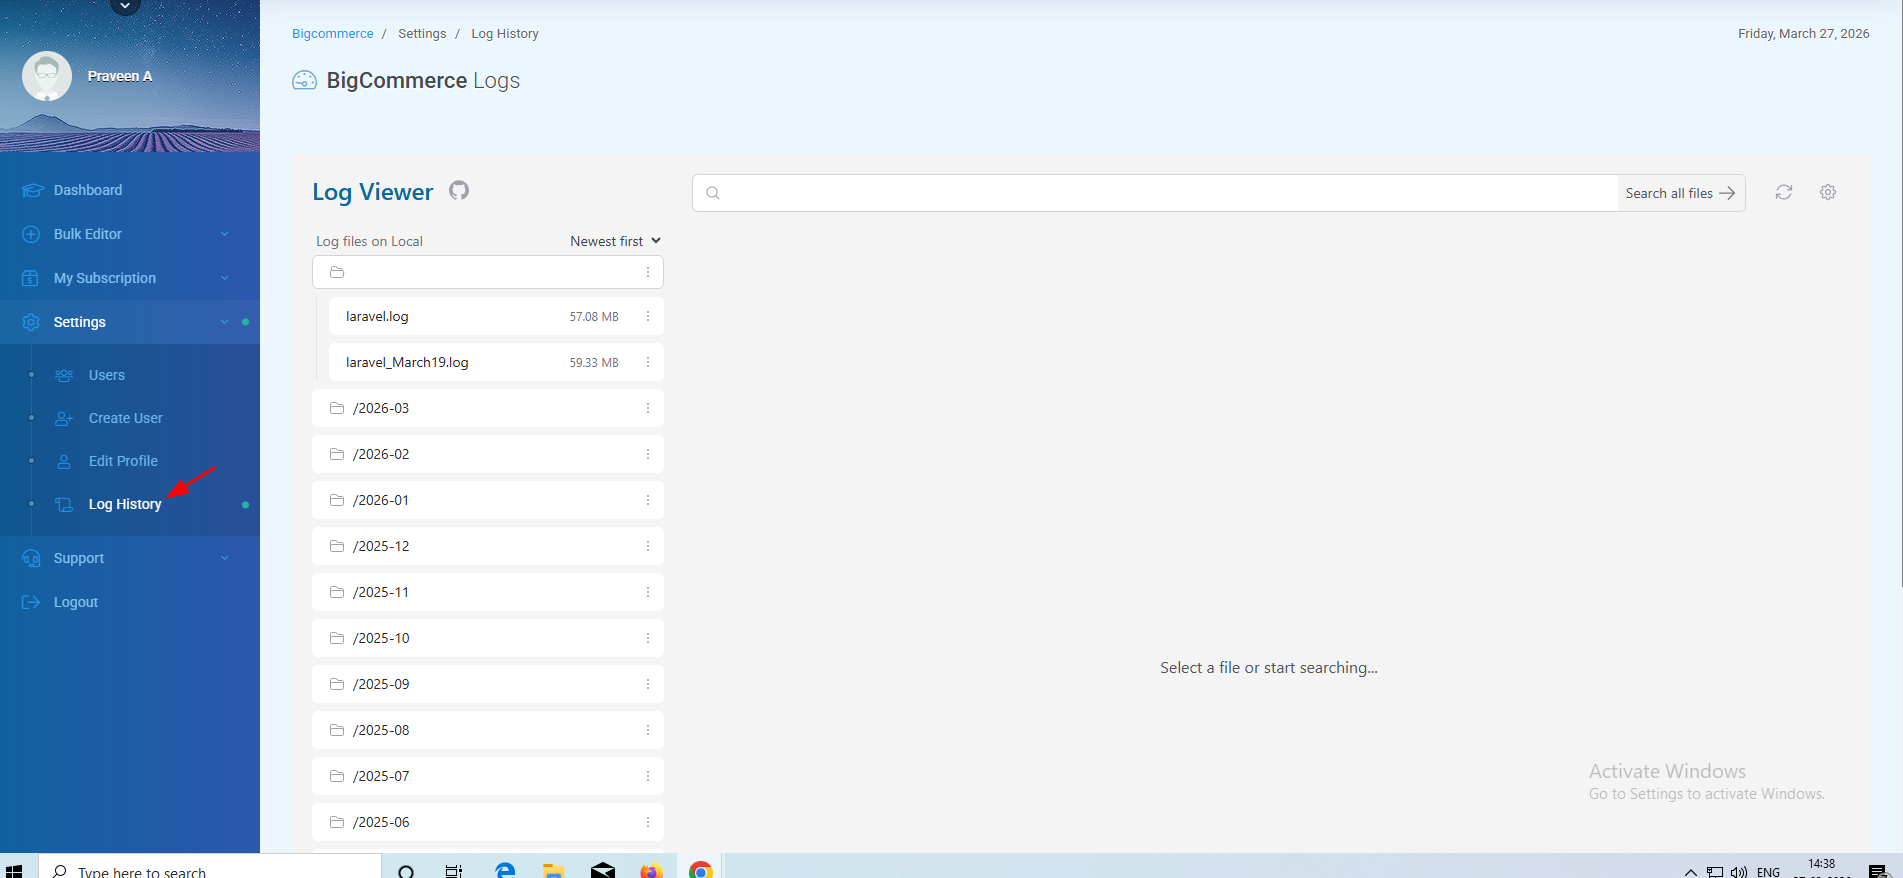Click the Bulk Editor plus icon
Image resolution: width=1903 pixels, height=878 pixels.
point(31,234)
